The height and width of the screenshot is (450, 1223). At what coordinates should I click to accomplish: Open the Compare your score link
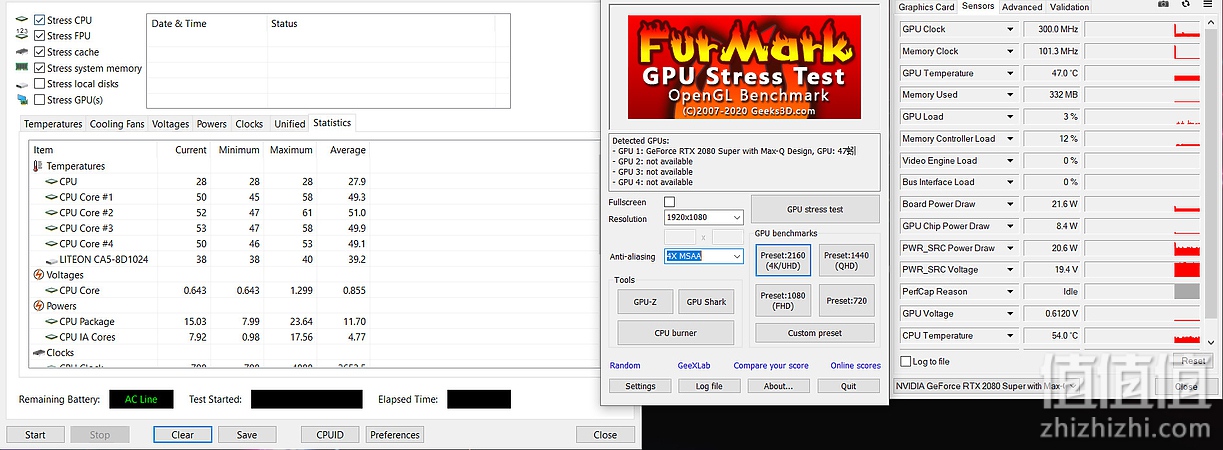pyautogui.click(x=771, y=366)
